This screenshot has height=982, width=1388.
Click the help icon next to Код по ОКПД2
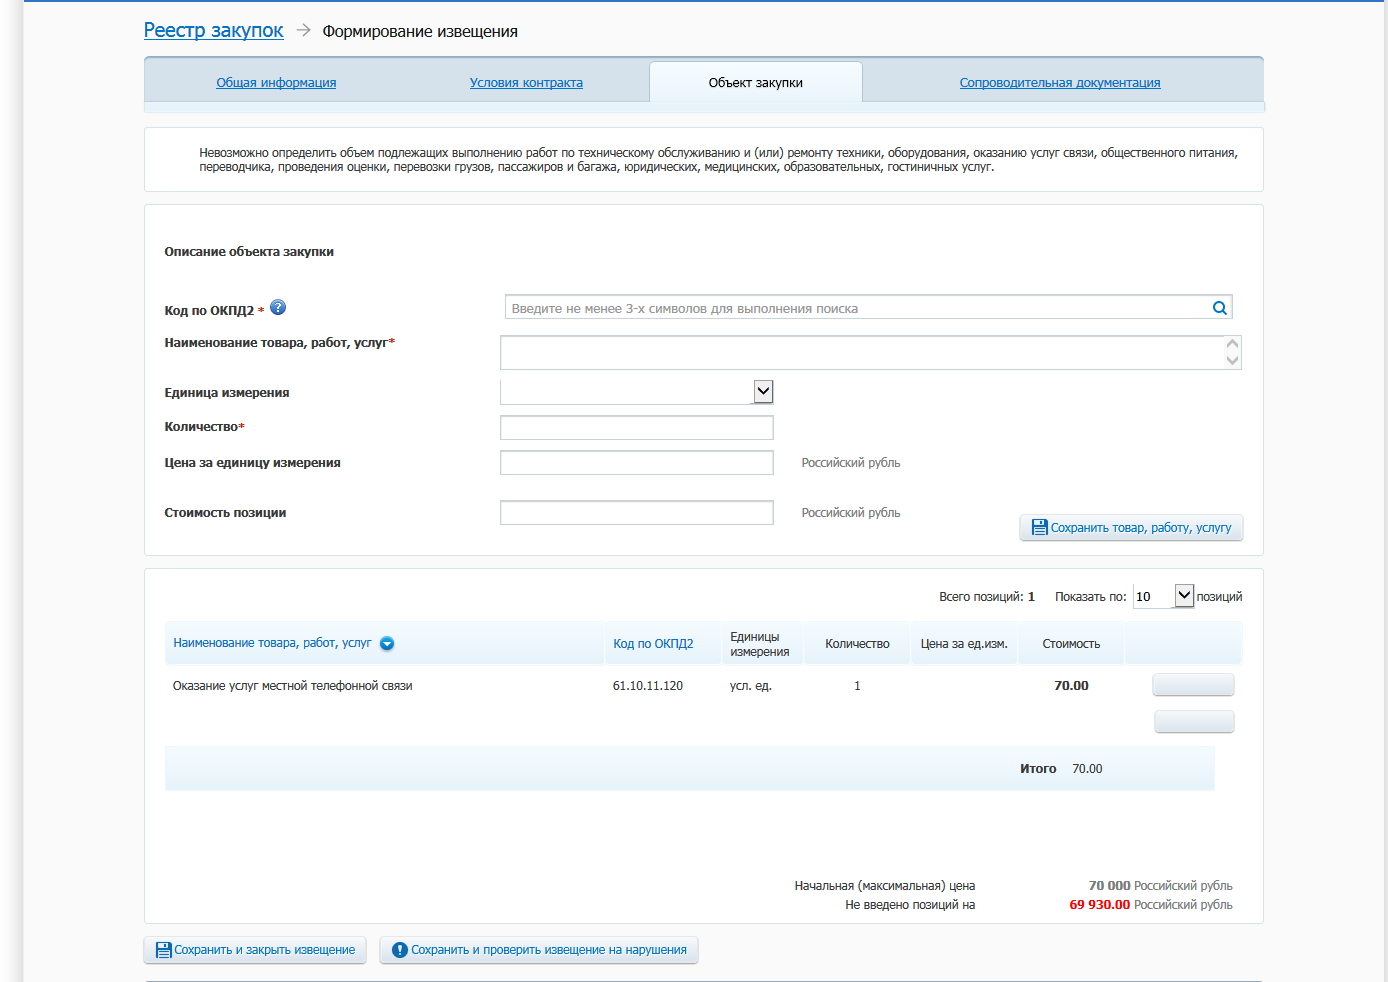point(278,308)
